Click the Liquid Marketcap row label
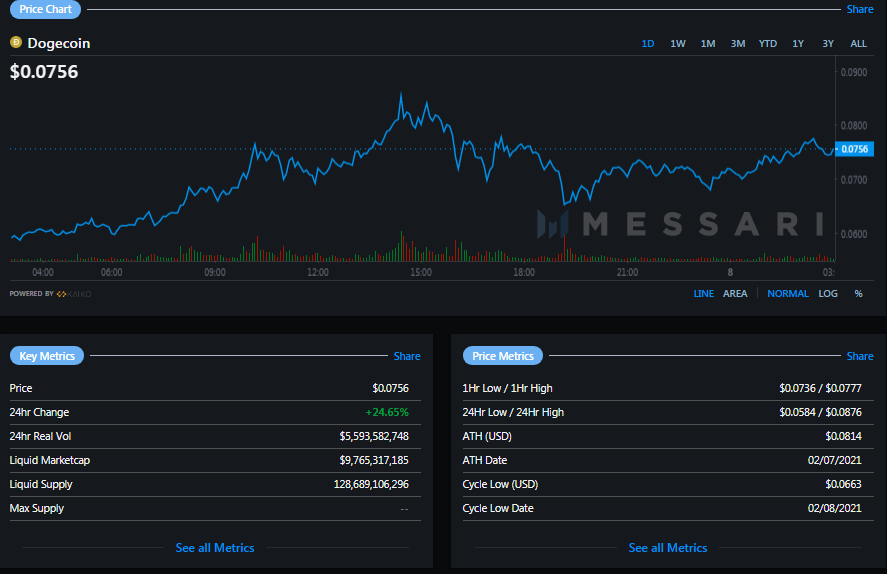This screenshot has height=574, width=887. point(50,460)
